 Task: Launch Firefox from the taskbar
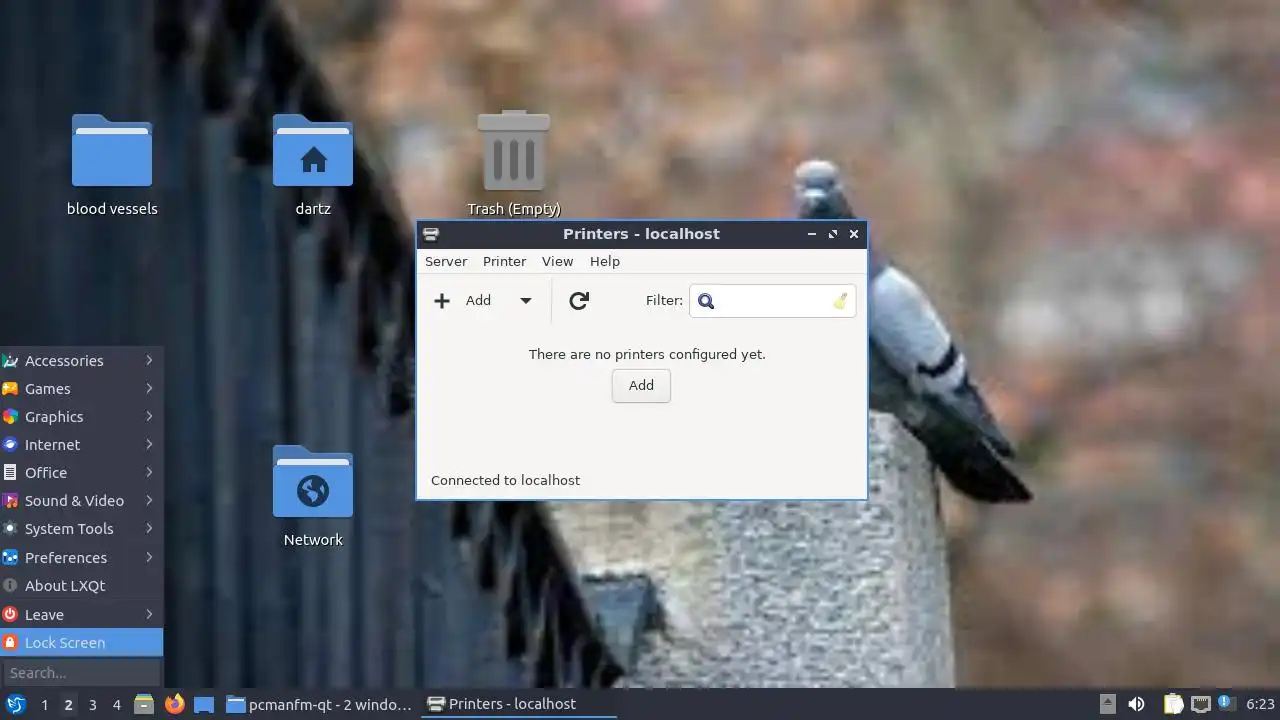[x=174, y=704]
